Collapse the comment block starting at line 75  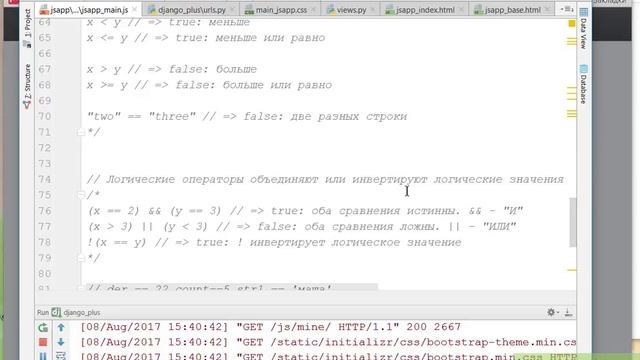(x=81, y=195)
